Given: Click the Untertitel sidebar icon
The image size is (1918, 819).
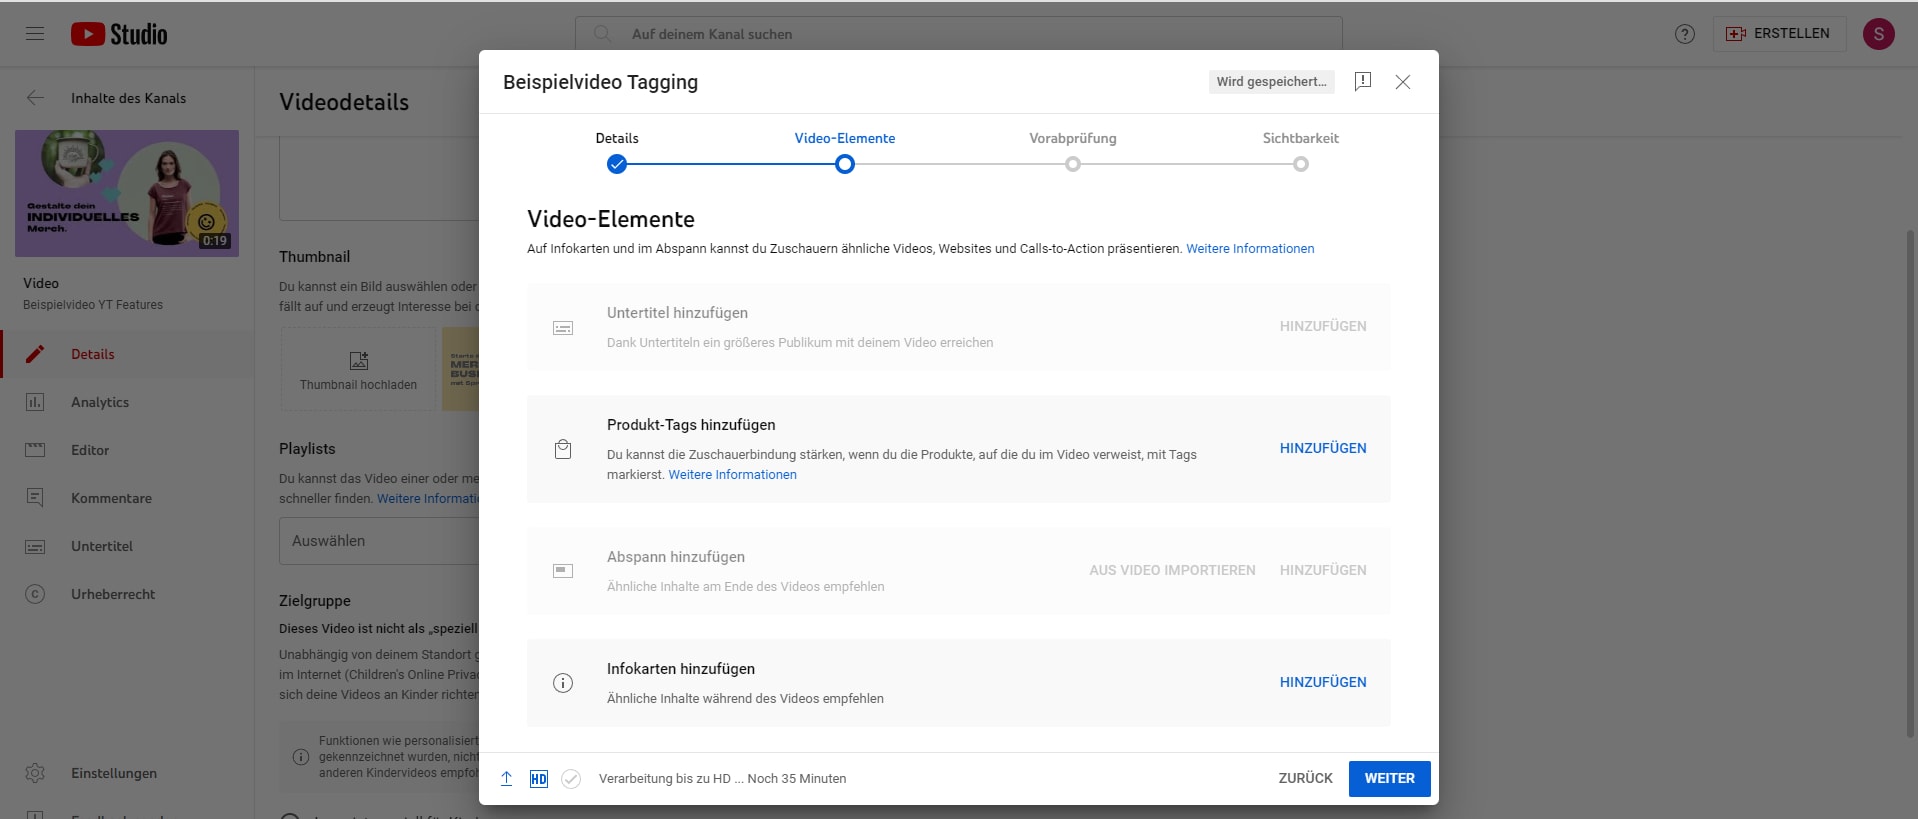Looking at the screenshot, I should (x=35, y=546).
